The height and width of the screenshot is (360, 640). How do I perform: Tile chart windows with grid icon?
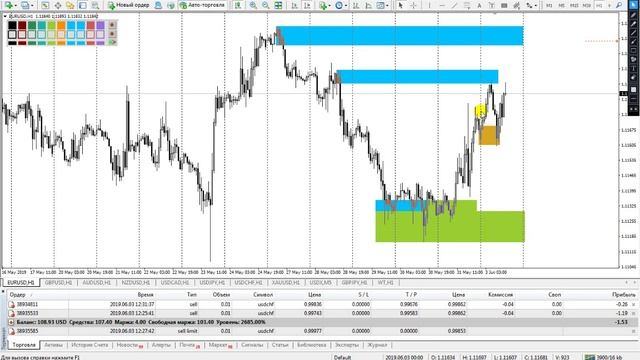coord(278,5)
